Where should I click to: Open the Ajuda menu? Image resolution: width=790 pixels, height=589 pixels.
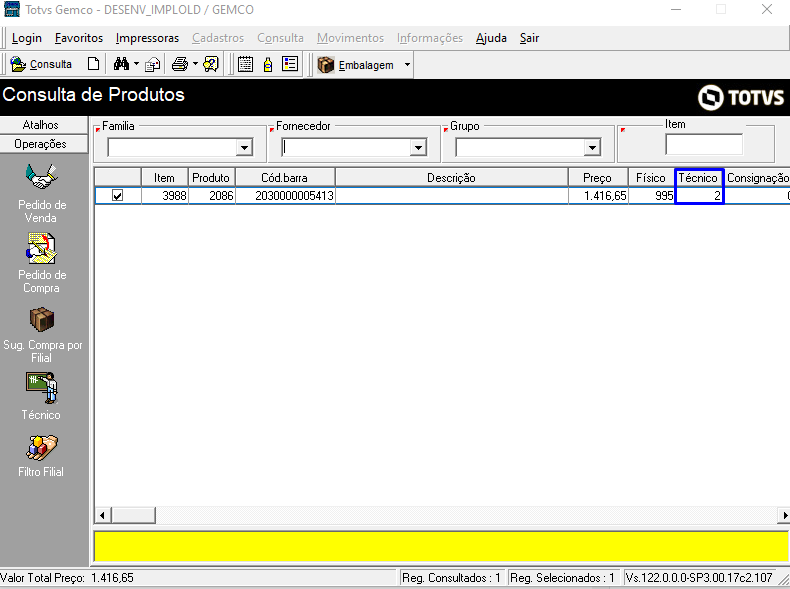tap(491, 38)
